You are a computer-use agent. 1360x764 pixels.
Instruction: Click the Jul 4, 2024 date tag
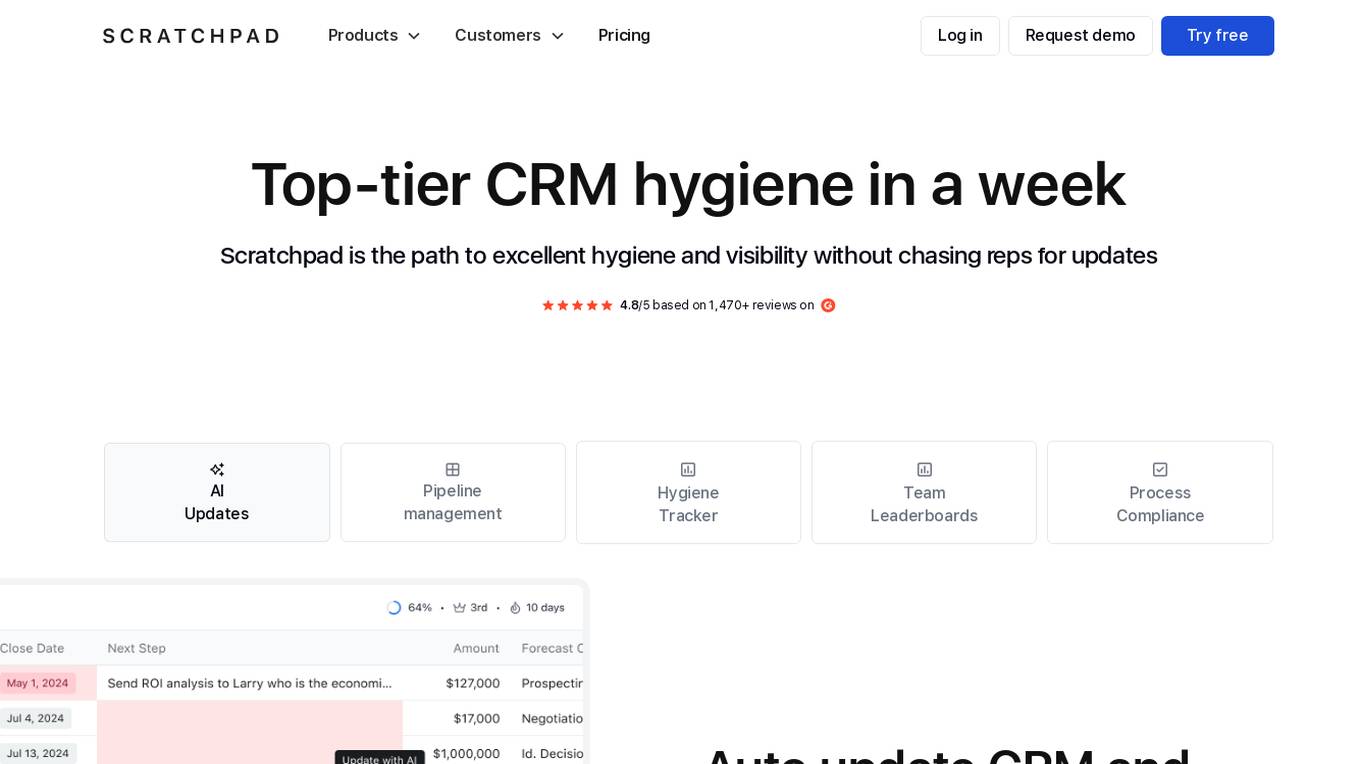pyautogui.click(x=35, y=718)
